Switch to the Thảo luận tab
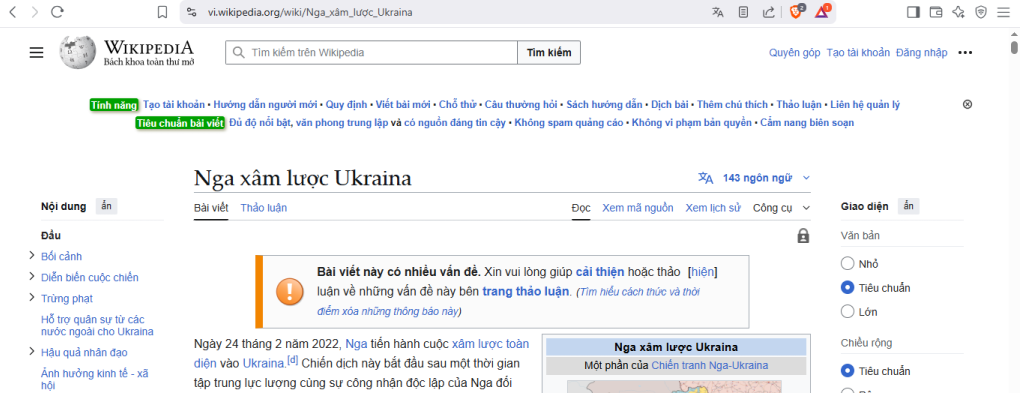The width and height of the screenshot is (1020, 393). click(x=263, y=208)
